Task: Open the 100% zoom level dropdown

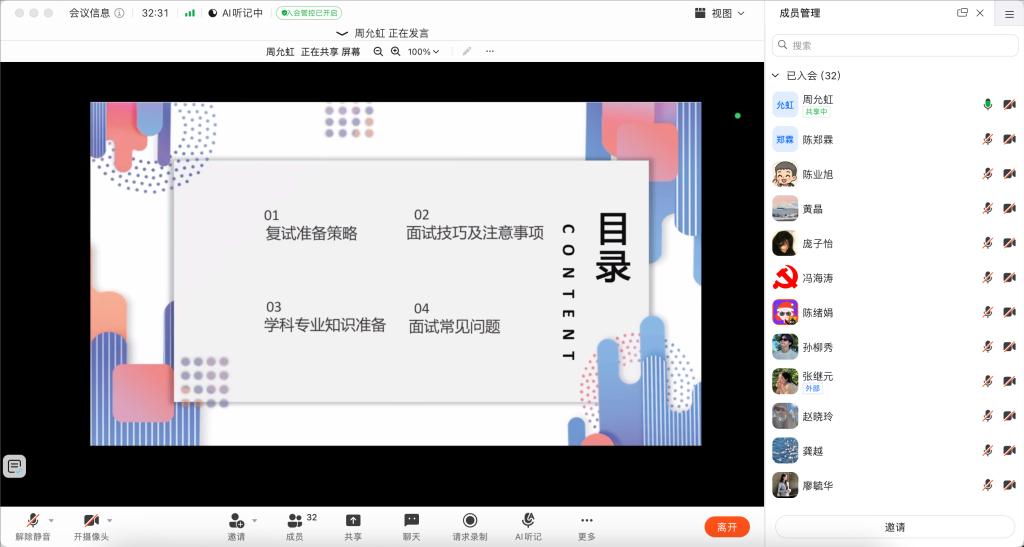Action: tap(423, 51)
